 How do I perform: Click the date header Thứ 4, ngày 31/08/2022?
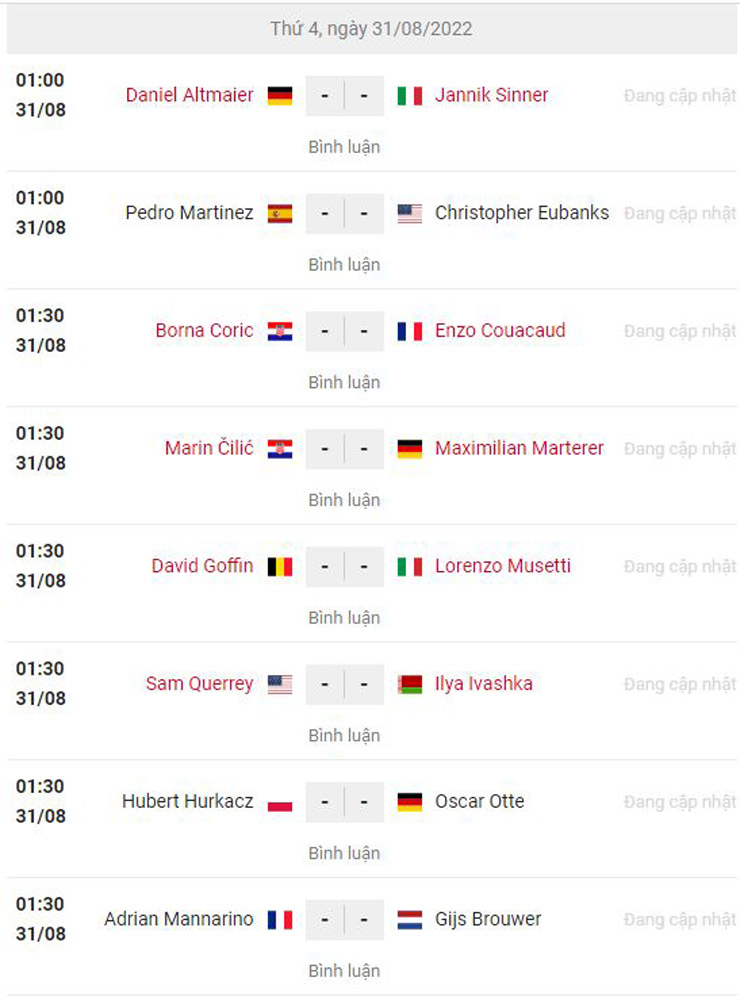[370, 29]
